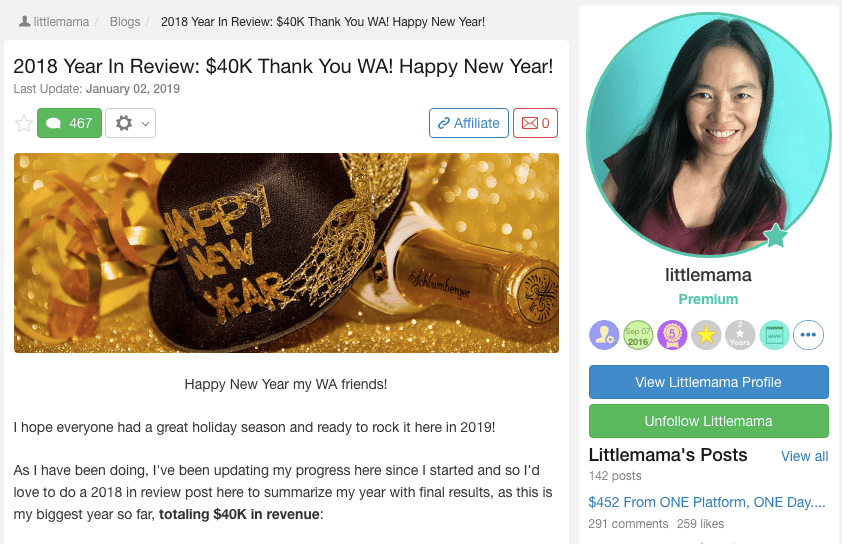This screenshot has width=842, height=544.
Task: Click the star icon to favorite post
Action: coord(24,124)
